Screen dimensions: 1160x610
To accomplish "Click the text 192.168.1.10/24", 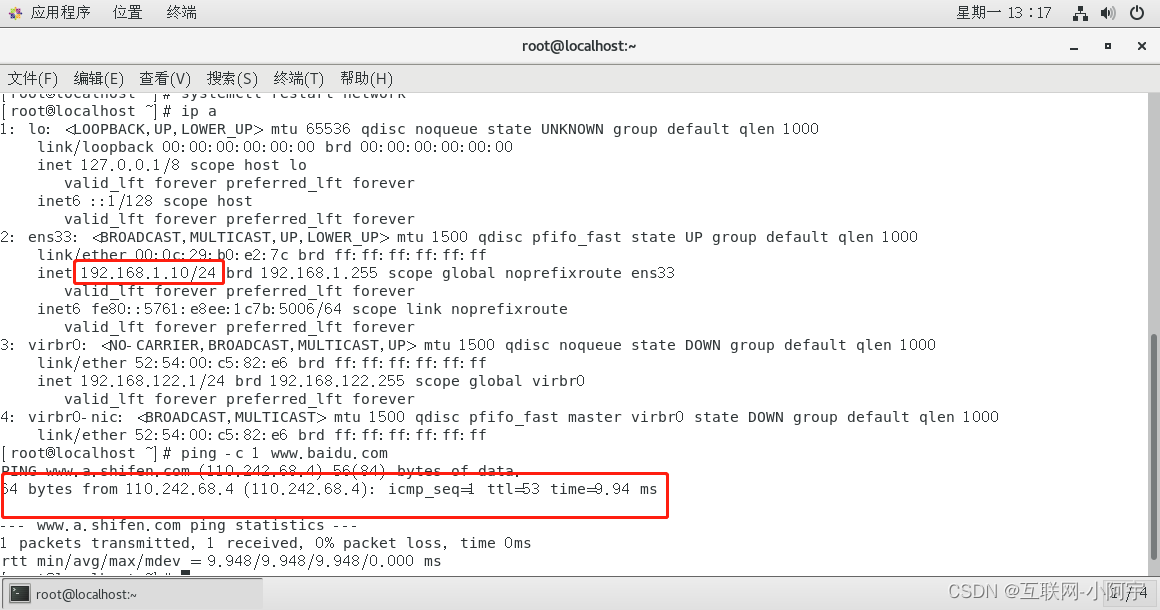I will tap(148, 273).
